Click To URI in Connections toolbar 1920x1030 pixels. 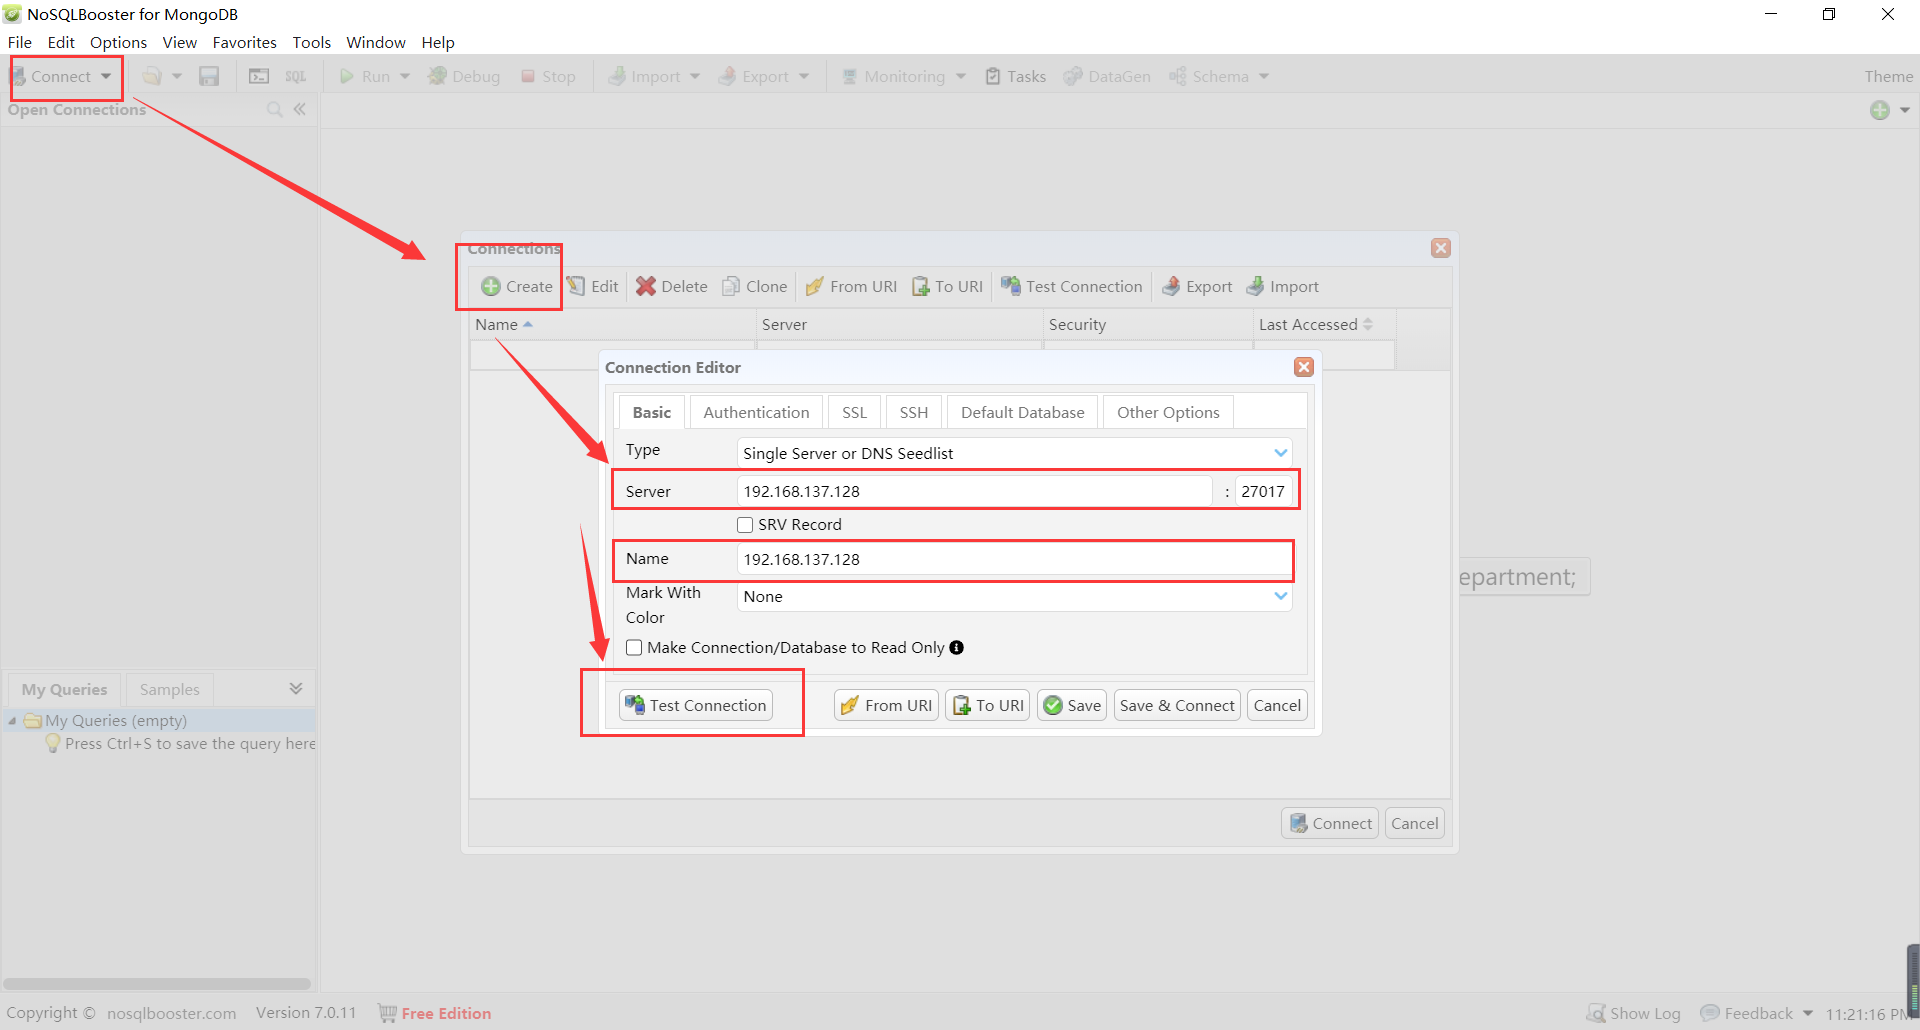[x=947, y=286]
